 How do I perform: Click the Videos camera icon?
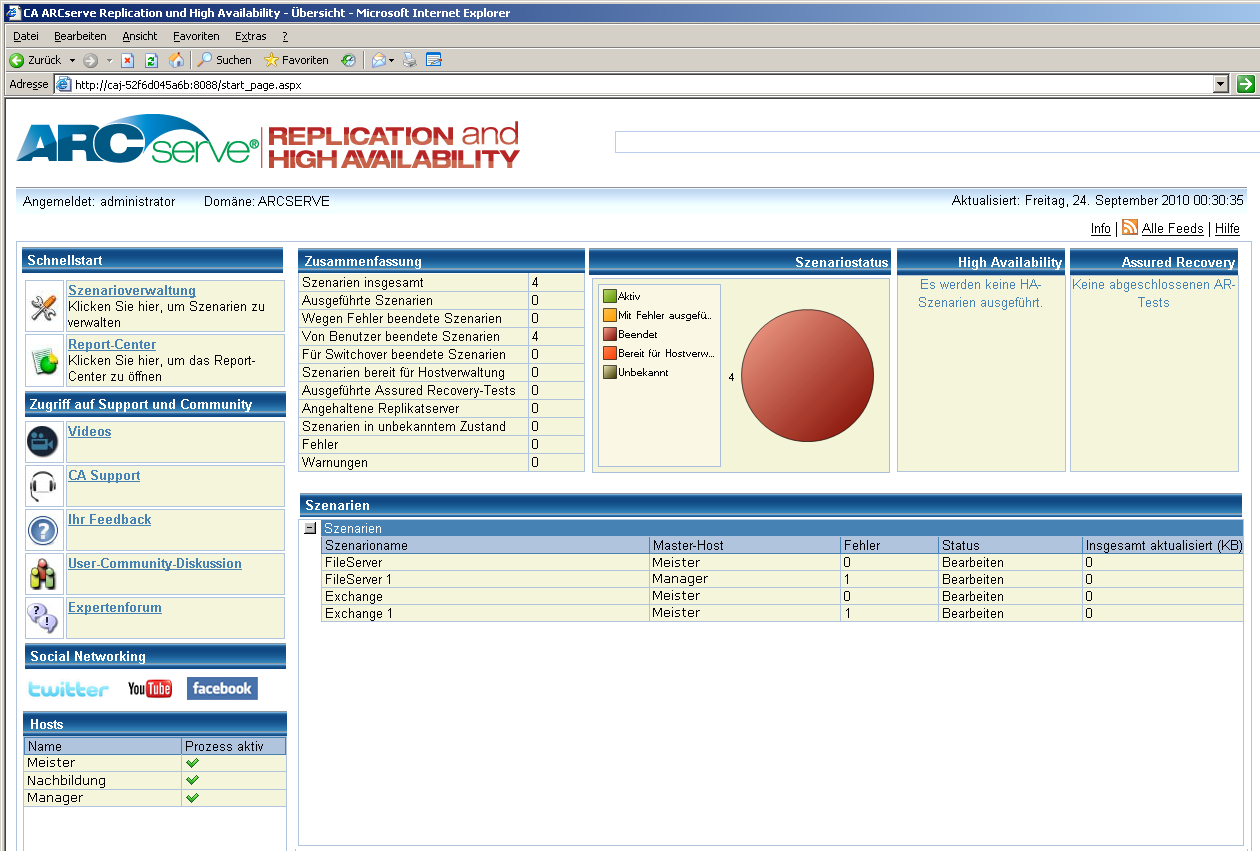point(43,441)
